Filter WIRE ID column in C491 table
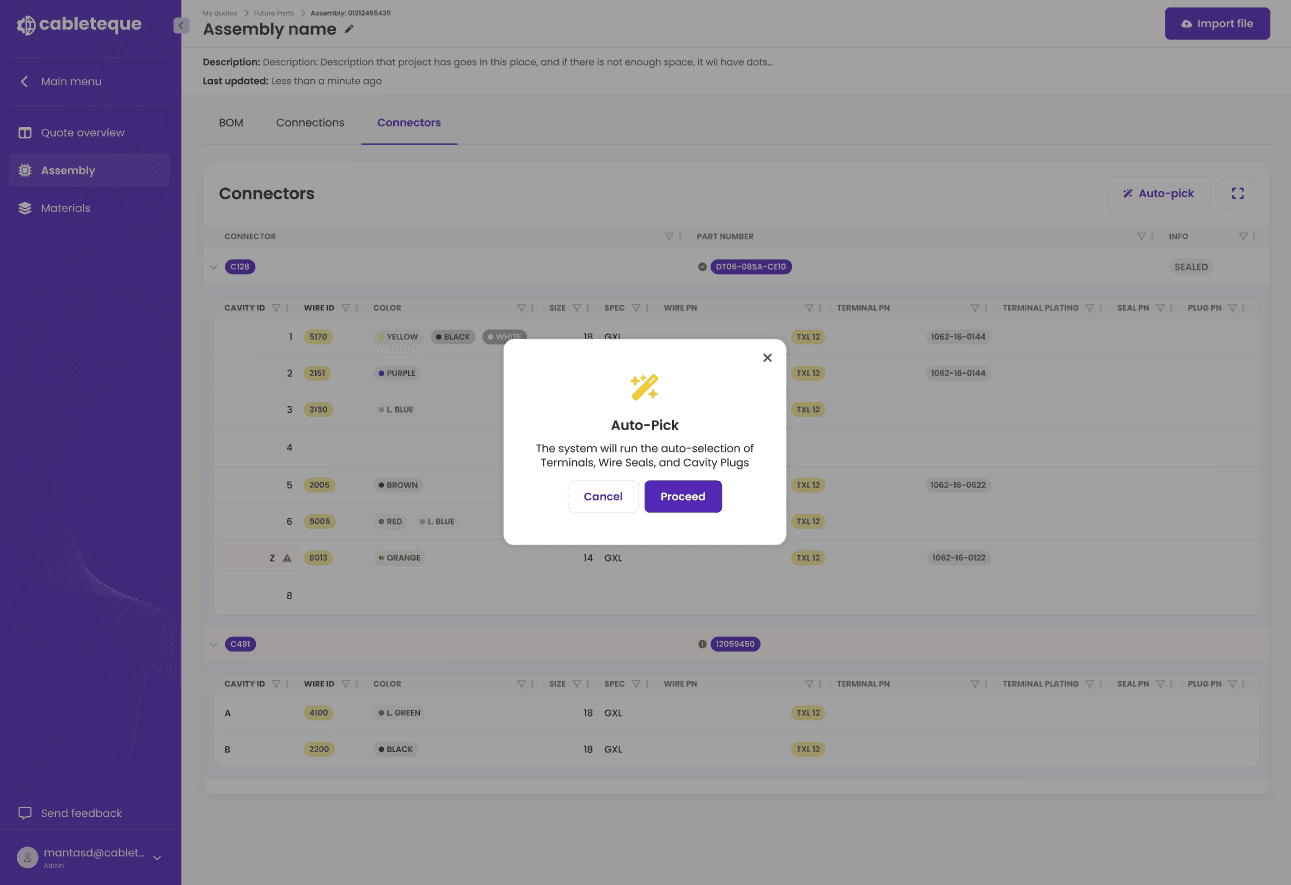1291x885 pixels. 345,684
